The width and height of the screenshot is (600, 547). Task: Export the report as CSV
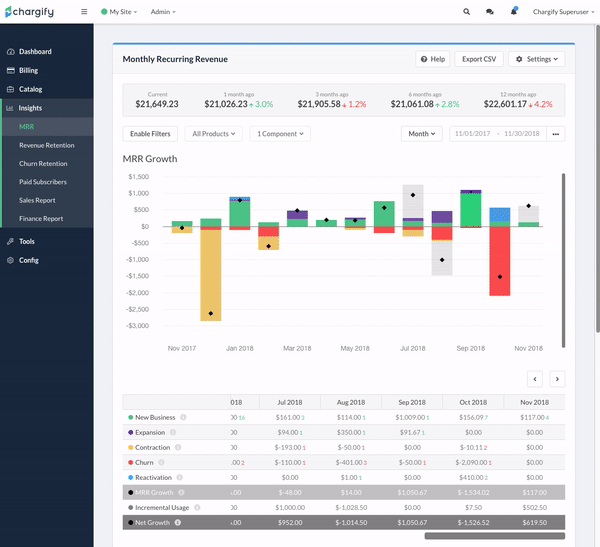[x=479, y=59]
